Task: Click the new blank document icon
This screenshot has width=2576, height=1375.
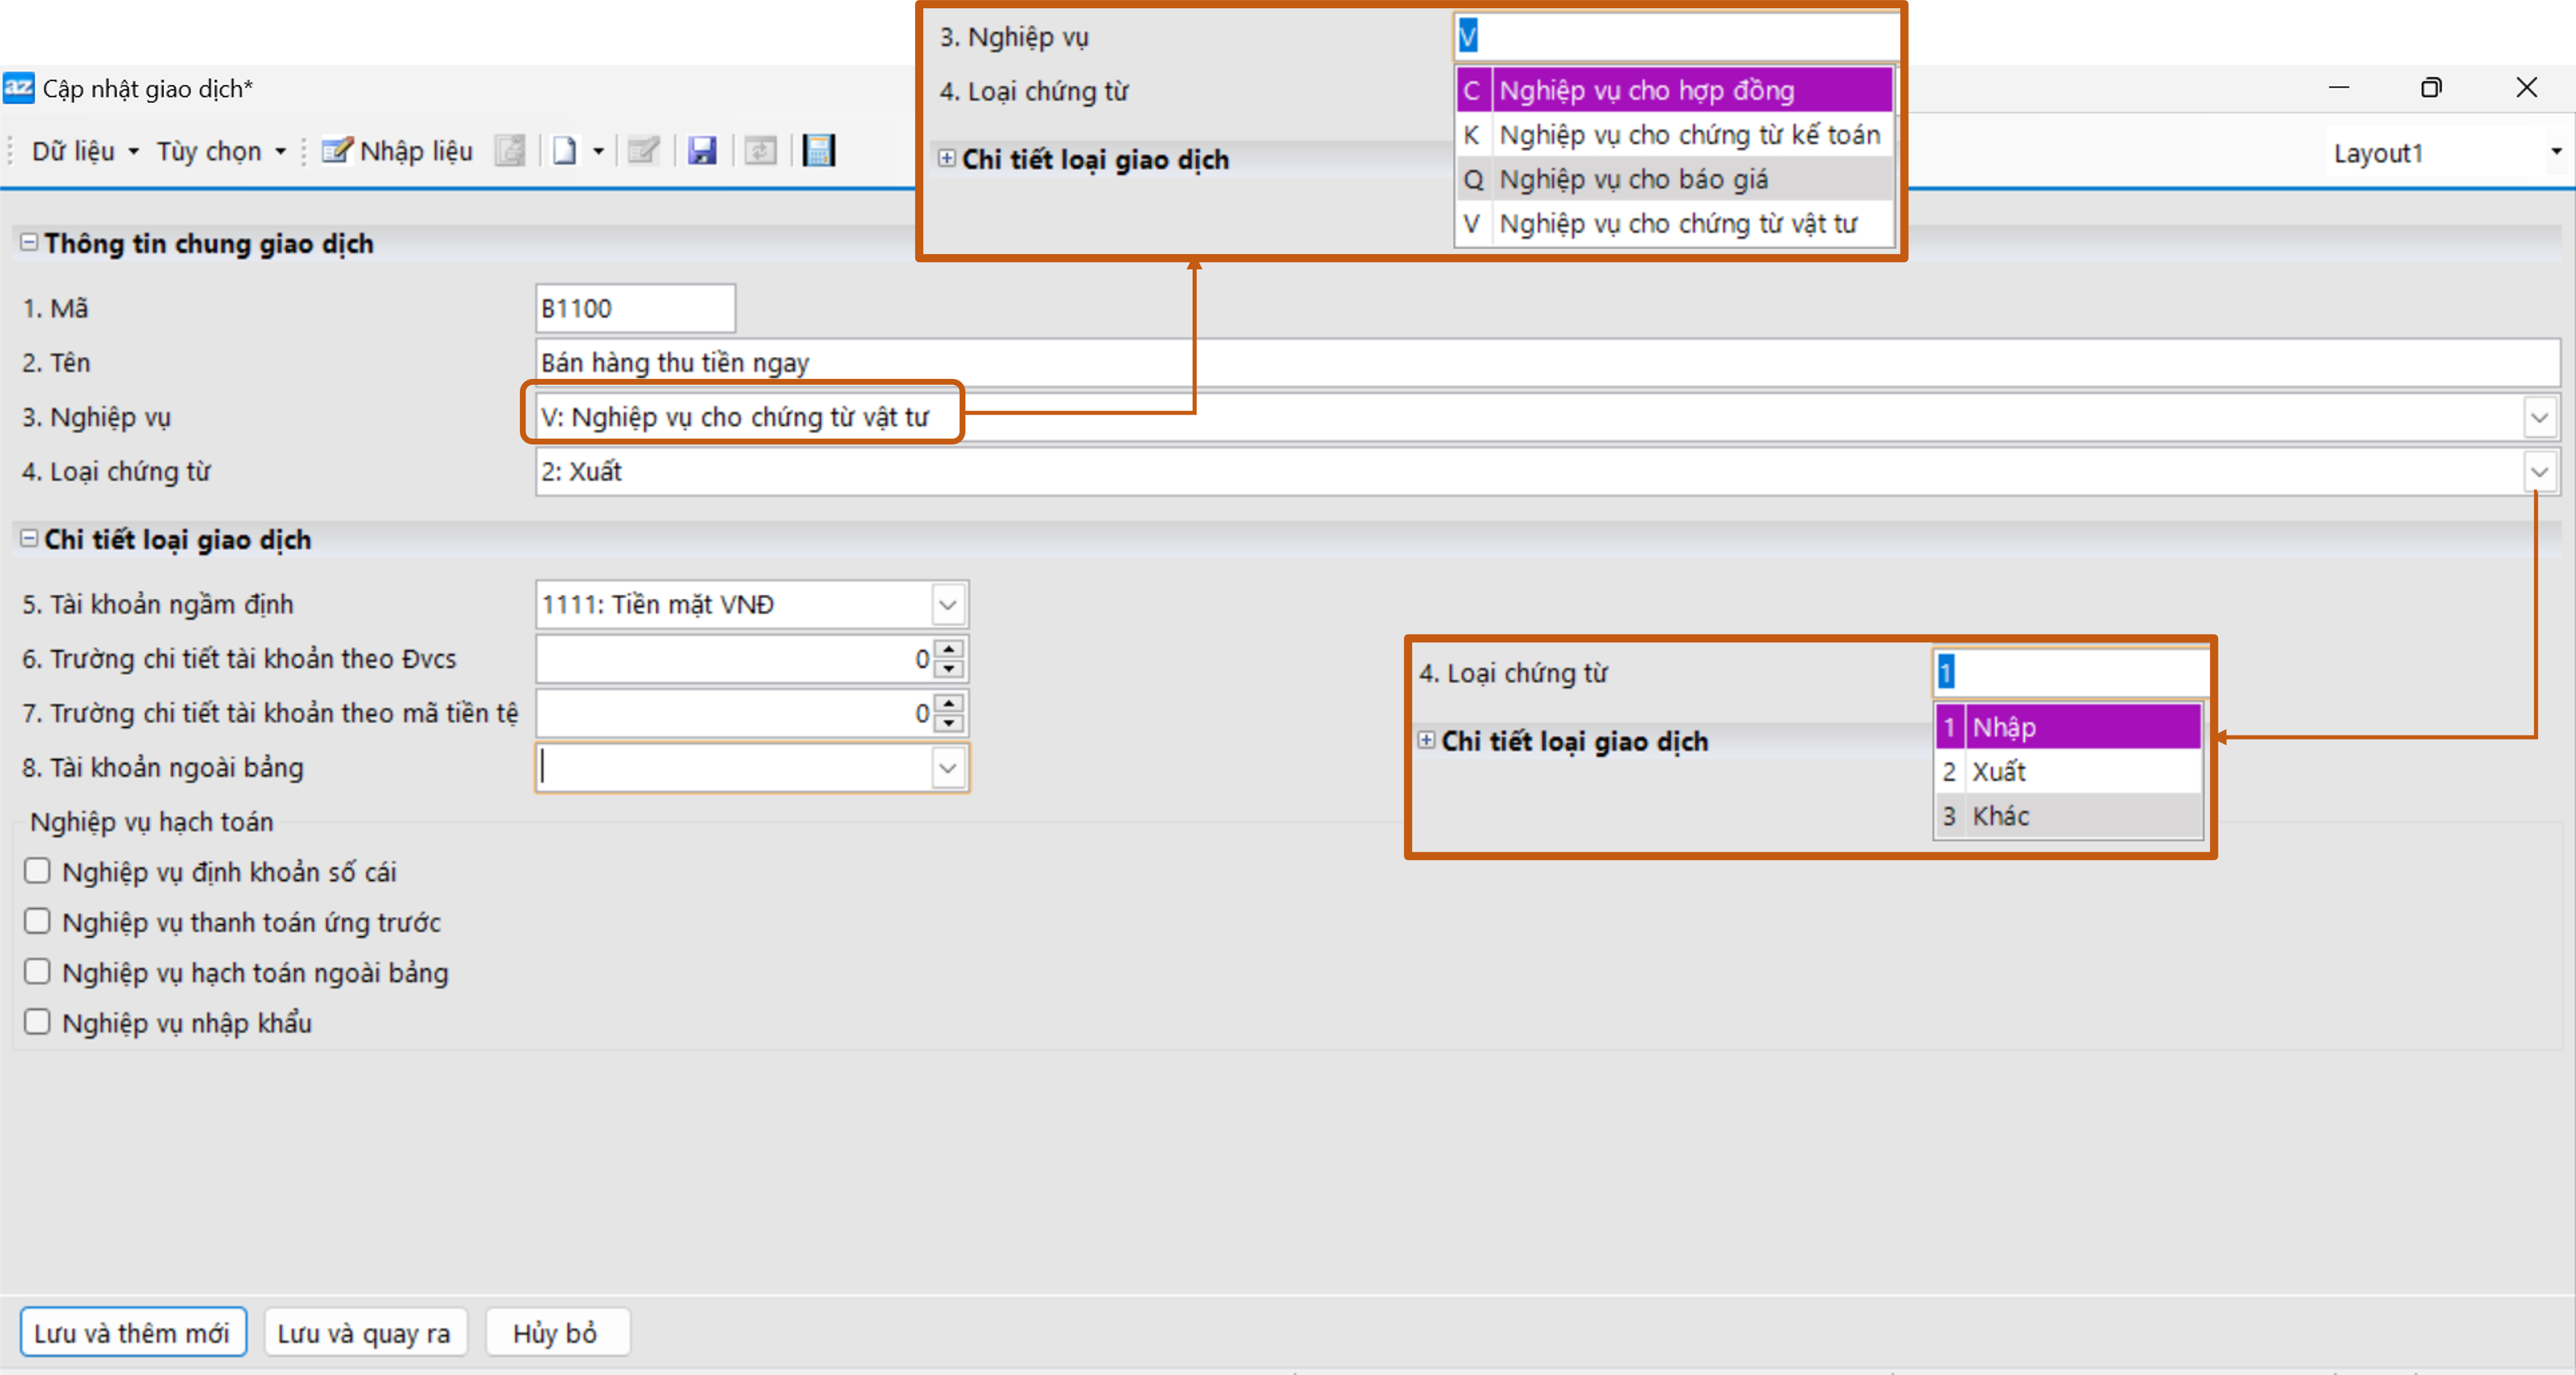Action: tap(565, 151)
